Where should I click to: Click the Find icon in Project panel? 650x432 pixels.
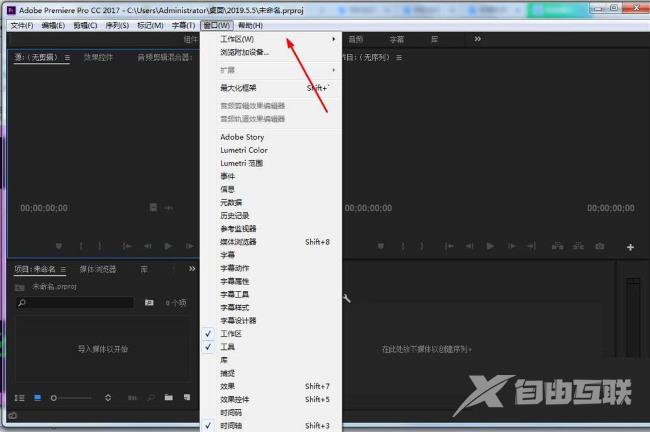(x=151, y=398)
